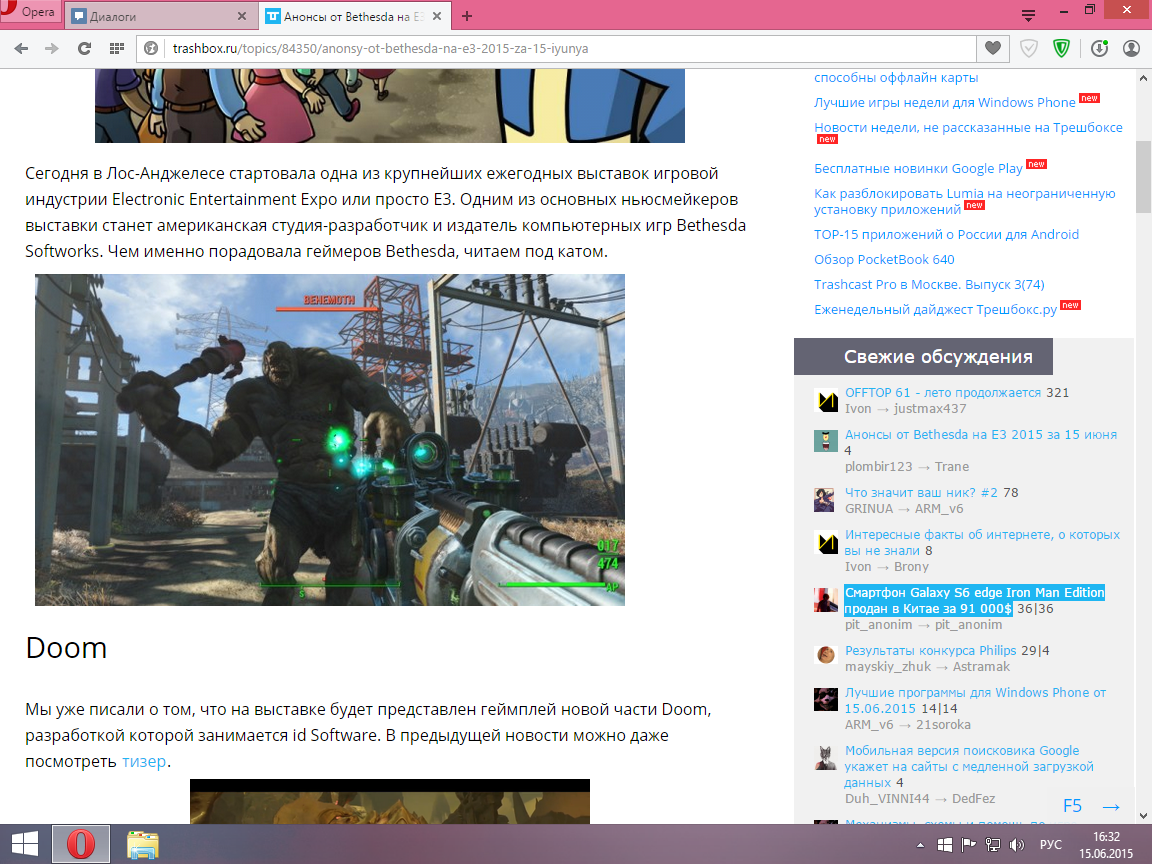1152x864 pixels.
Task: Close the Анонсы от Bethesda tab
Action: (x=436, y=15)
